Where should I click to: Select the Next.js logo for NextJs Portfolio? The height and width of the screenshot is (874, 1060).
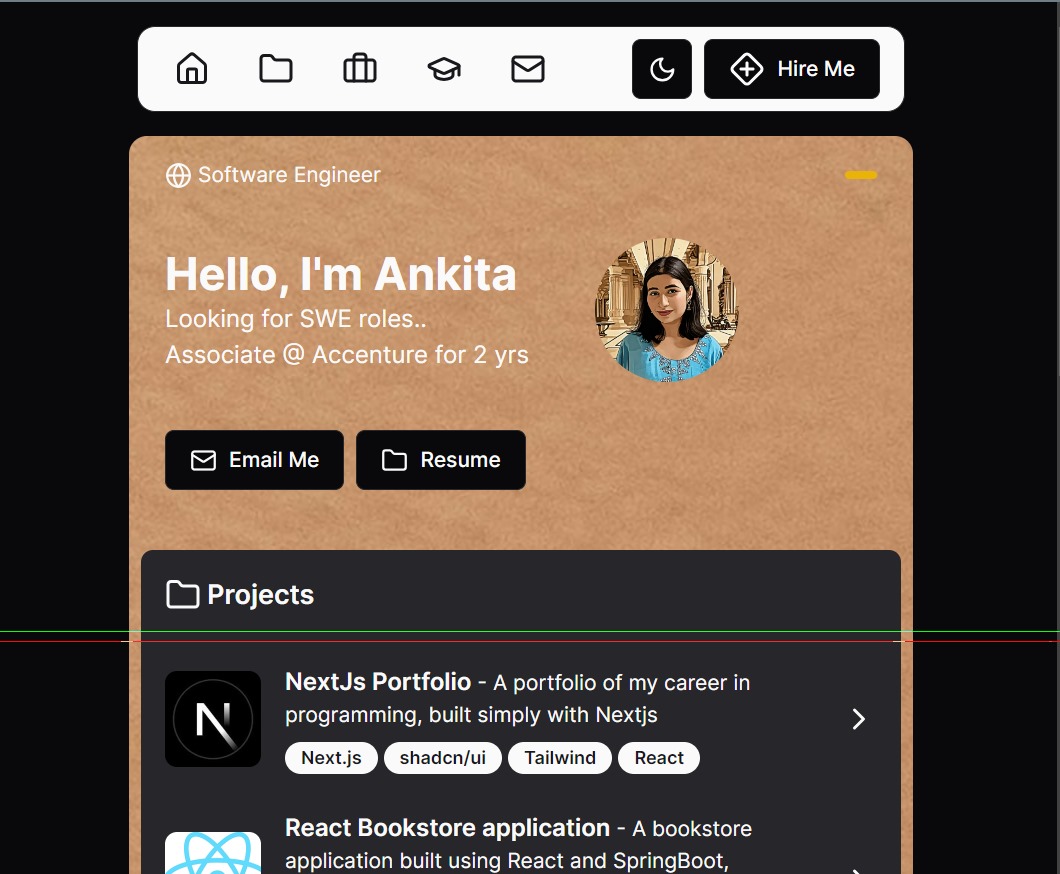coord(212,718)
